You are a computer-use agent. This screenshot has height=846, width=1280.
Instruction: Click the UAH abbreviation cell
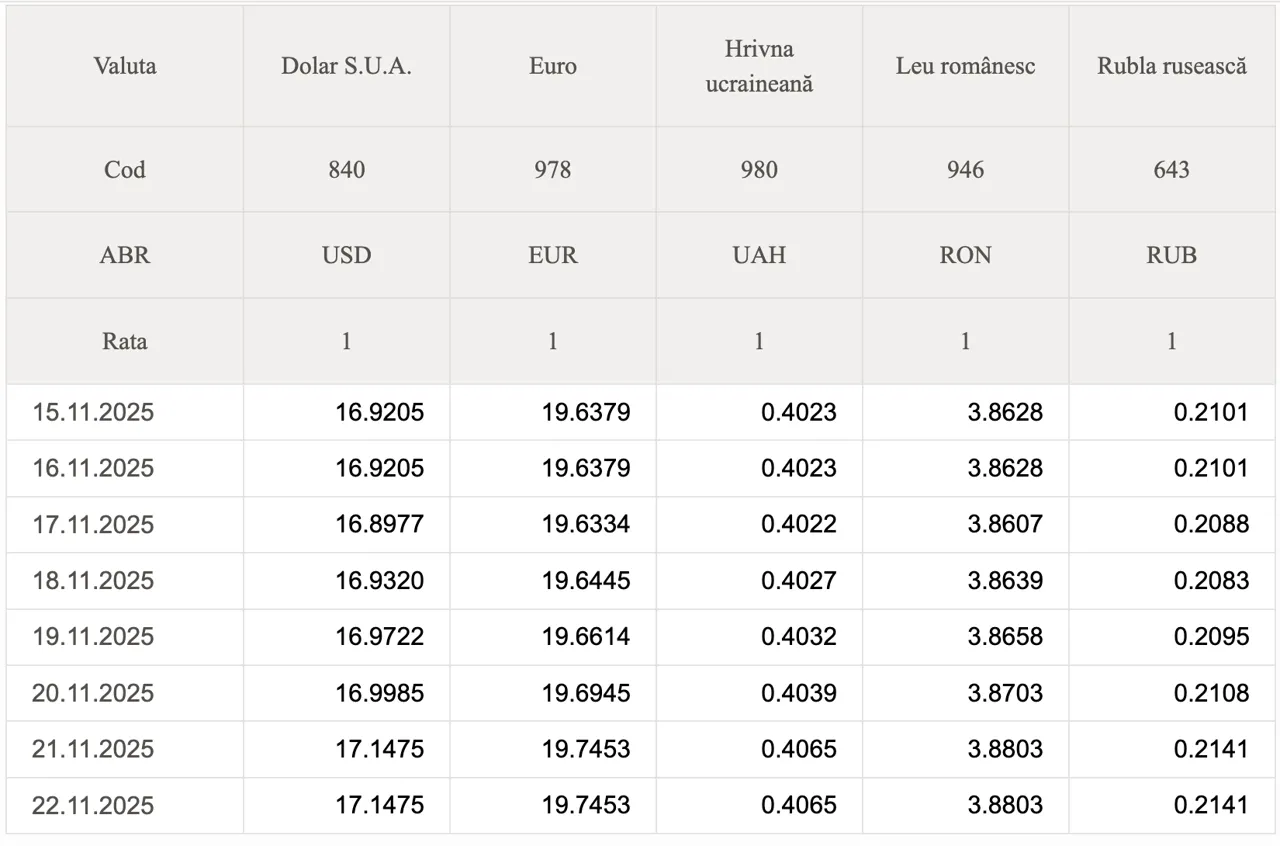(x=759, y=255)
